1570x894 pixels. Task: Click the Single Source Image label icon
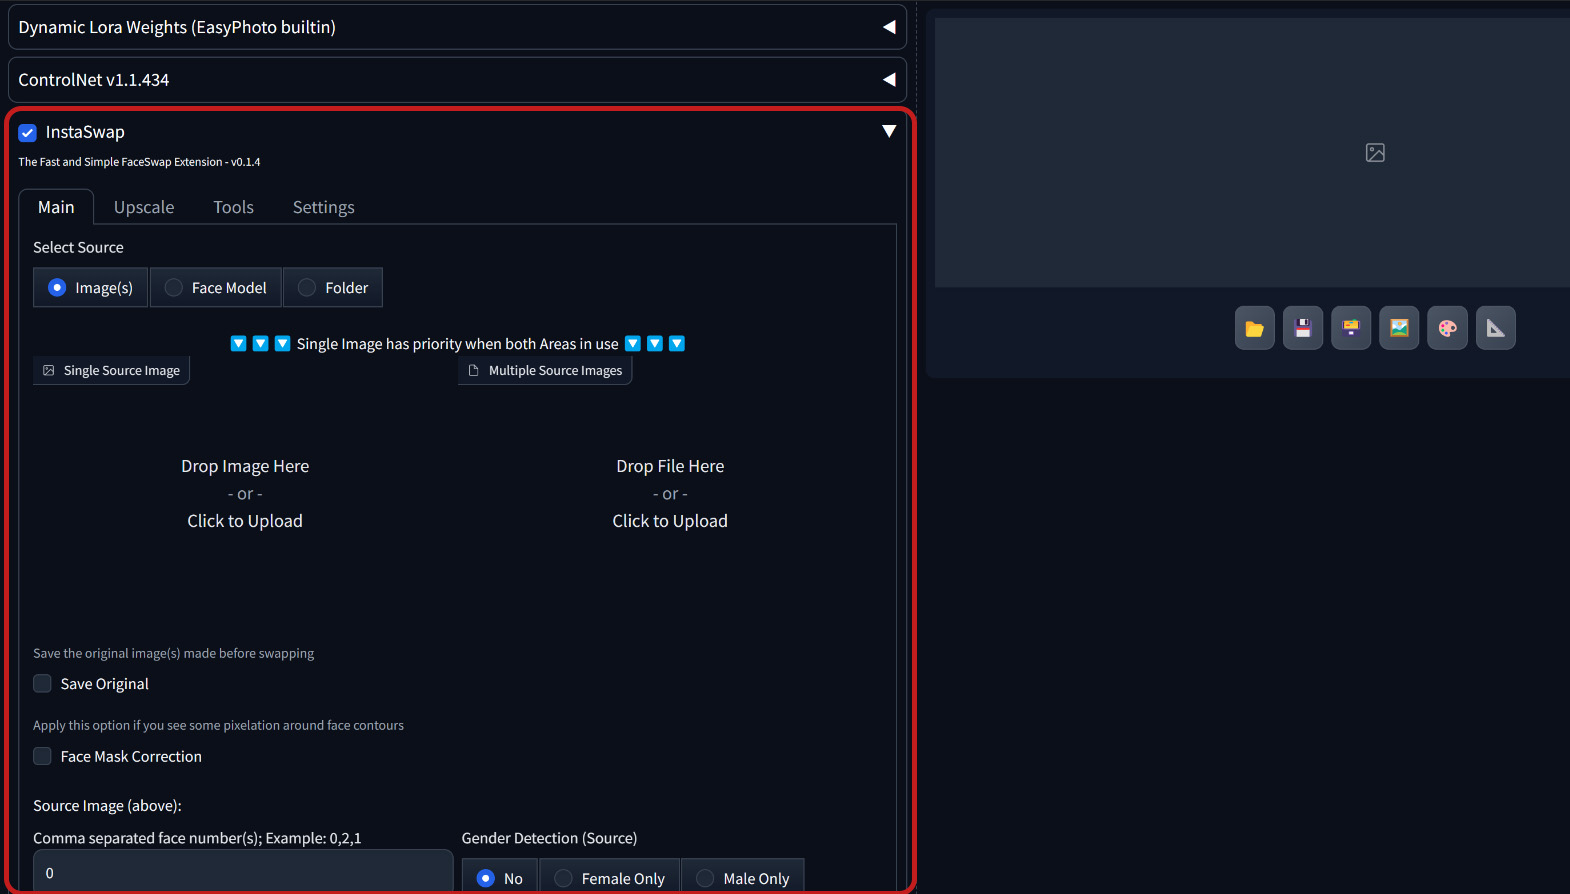coord(48,370)
